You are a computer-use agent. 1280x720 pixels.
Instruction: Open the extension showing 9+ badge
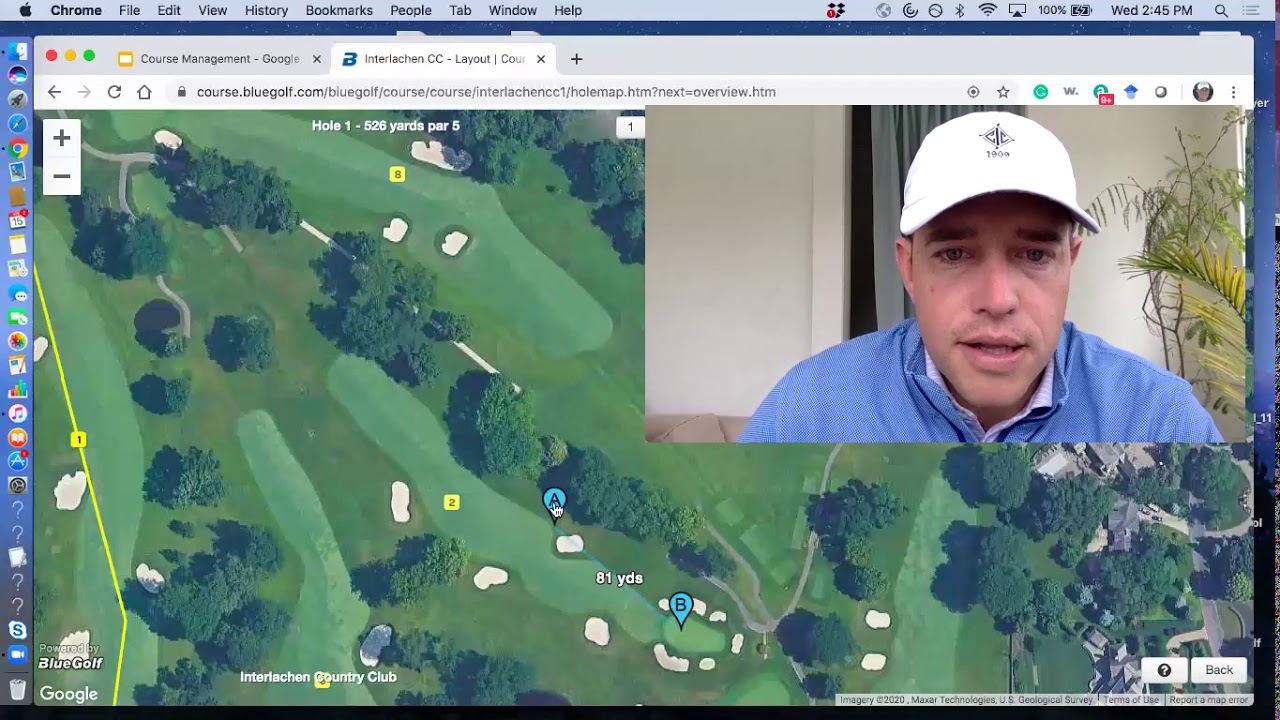pyautogui.click(x=1102, y=93)
